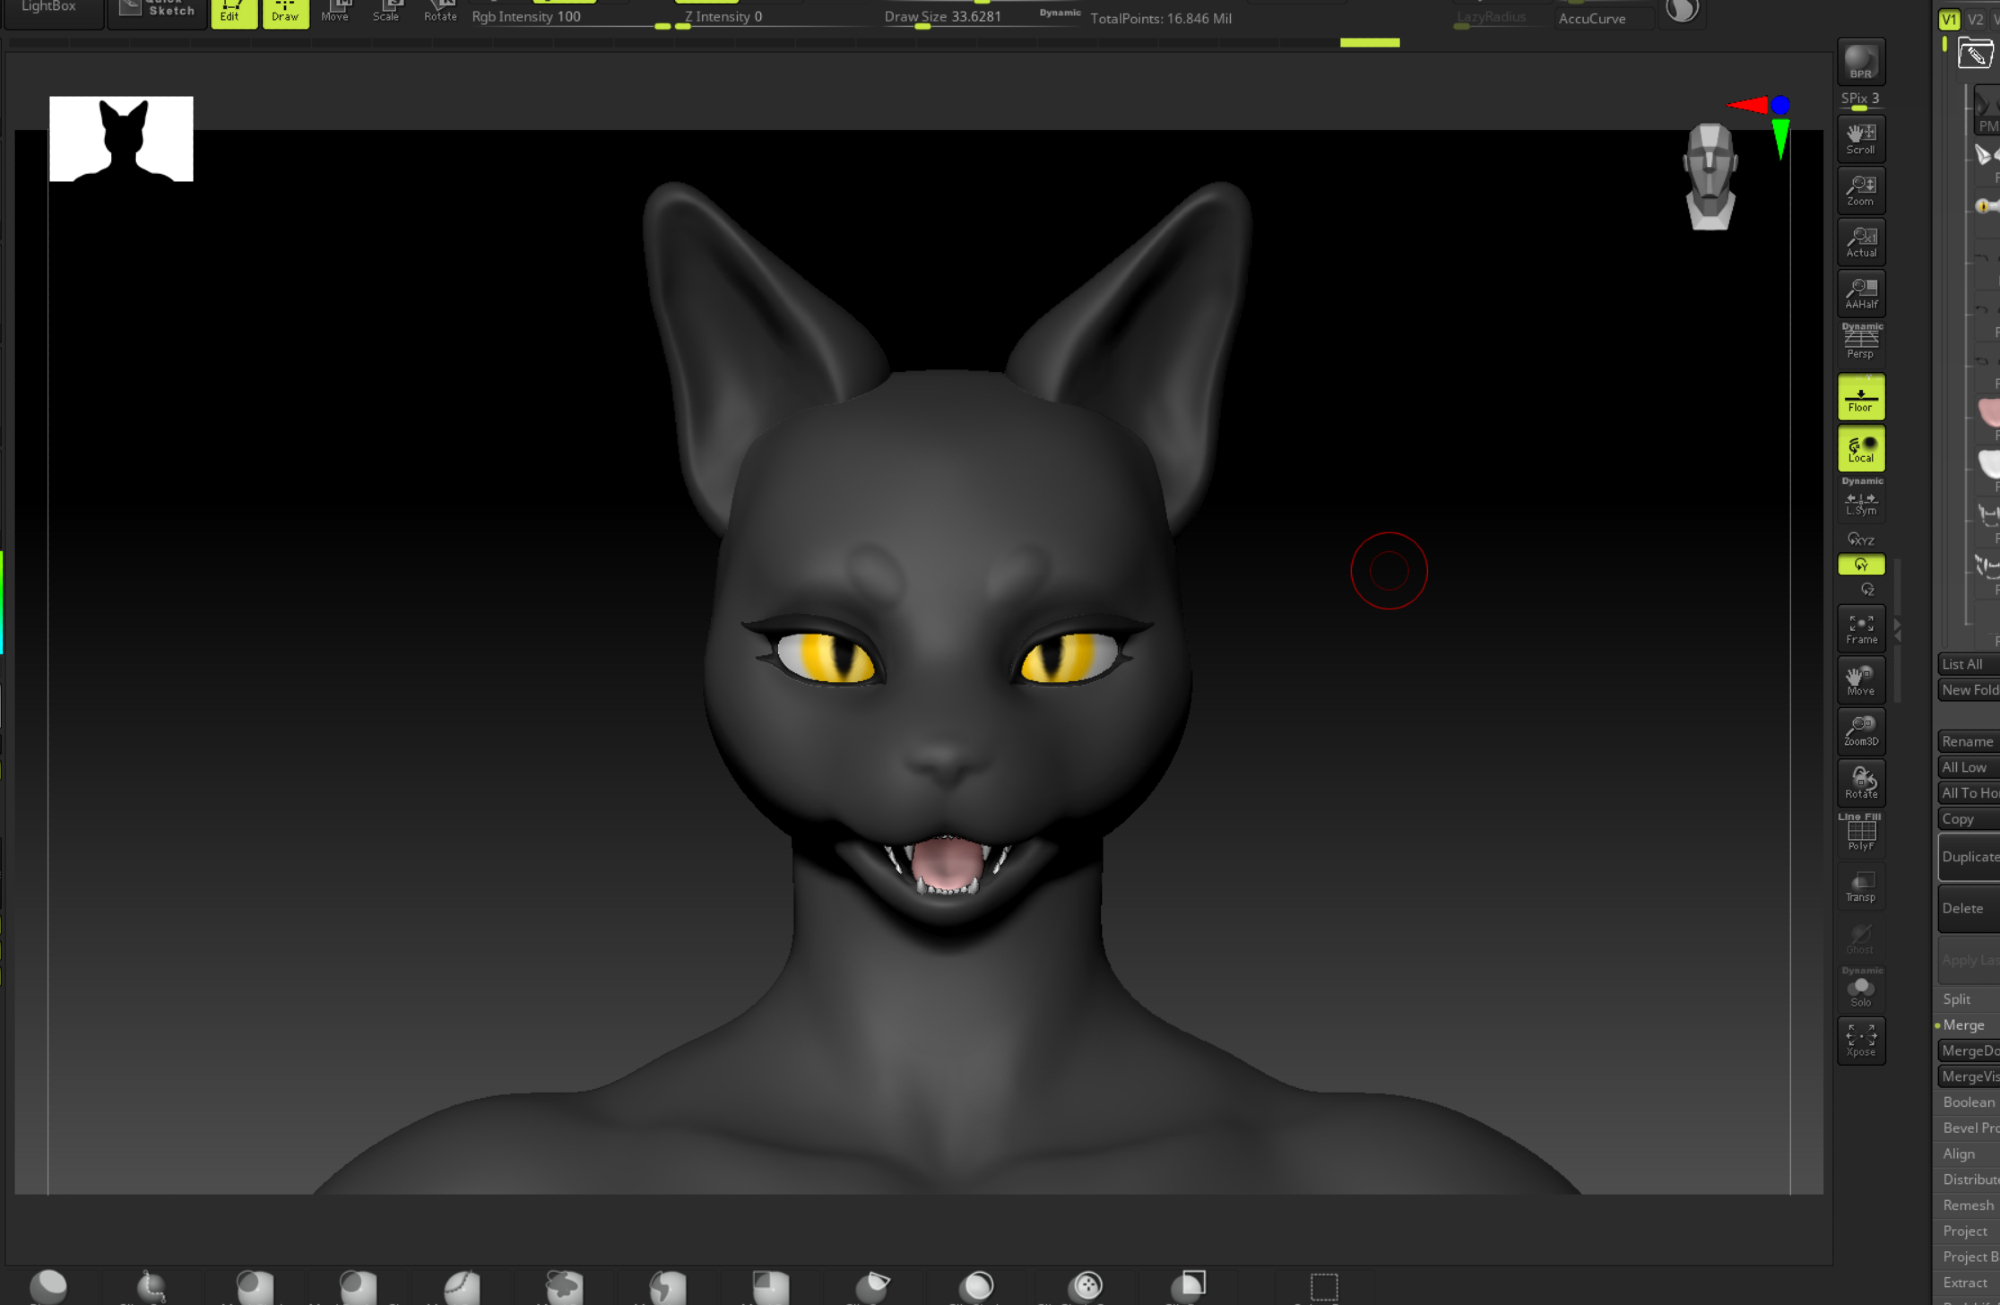Click the Zoom document icon
2000x1305 pixels.
(x=1860, y=190)
